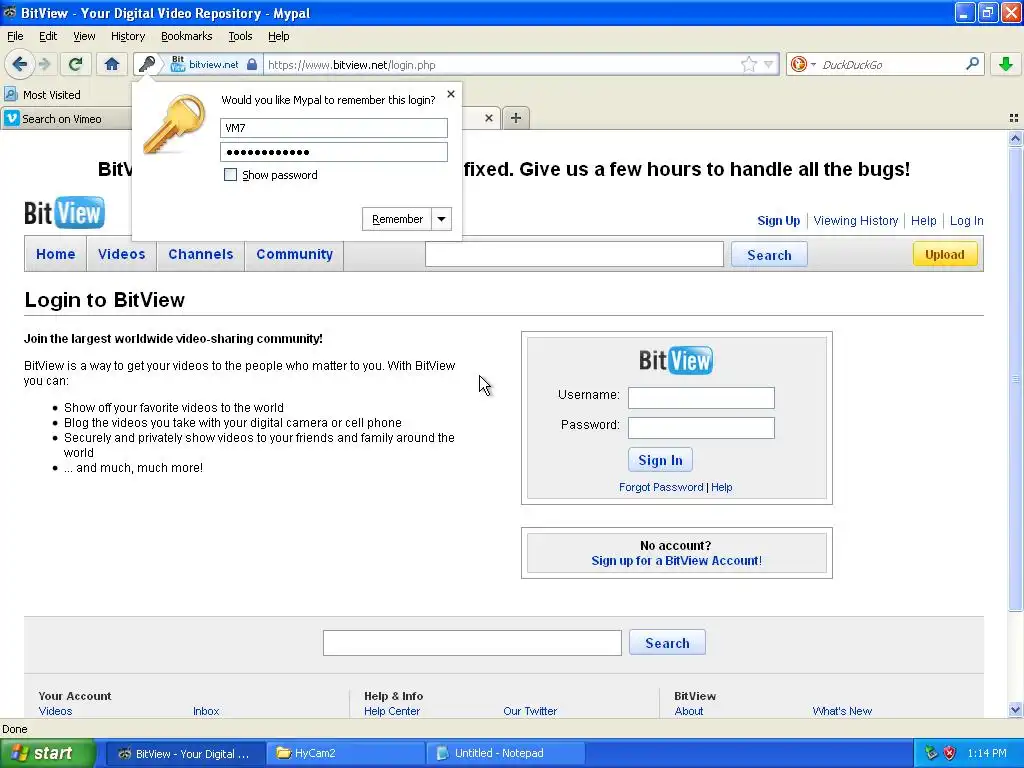
Task: Open the History menu
Action: coord(127,36)
